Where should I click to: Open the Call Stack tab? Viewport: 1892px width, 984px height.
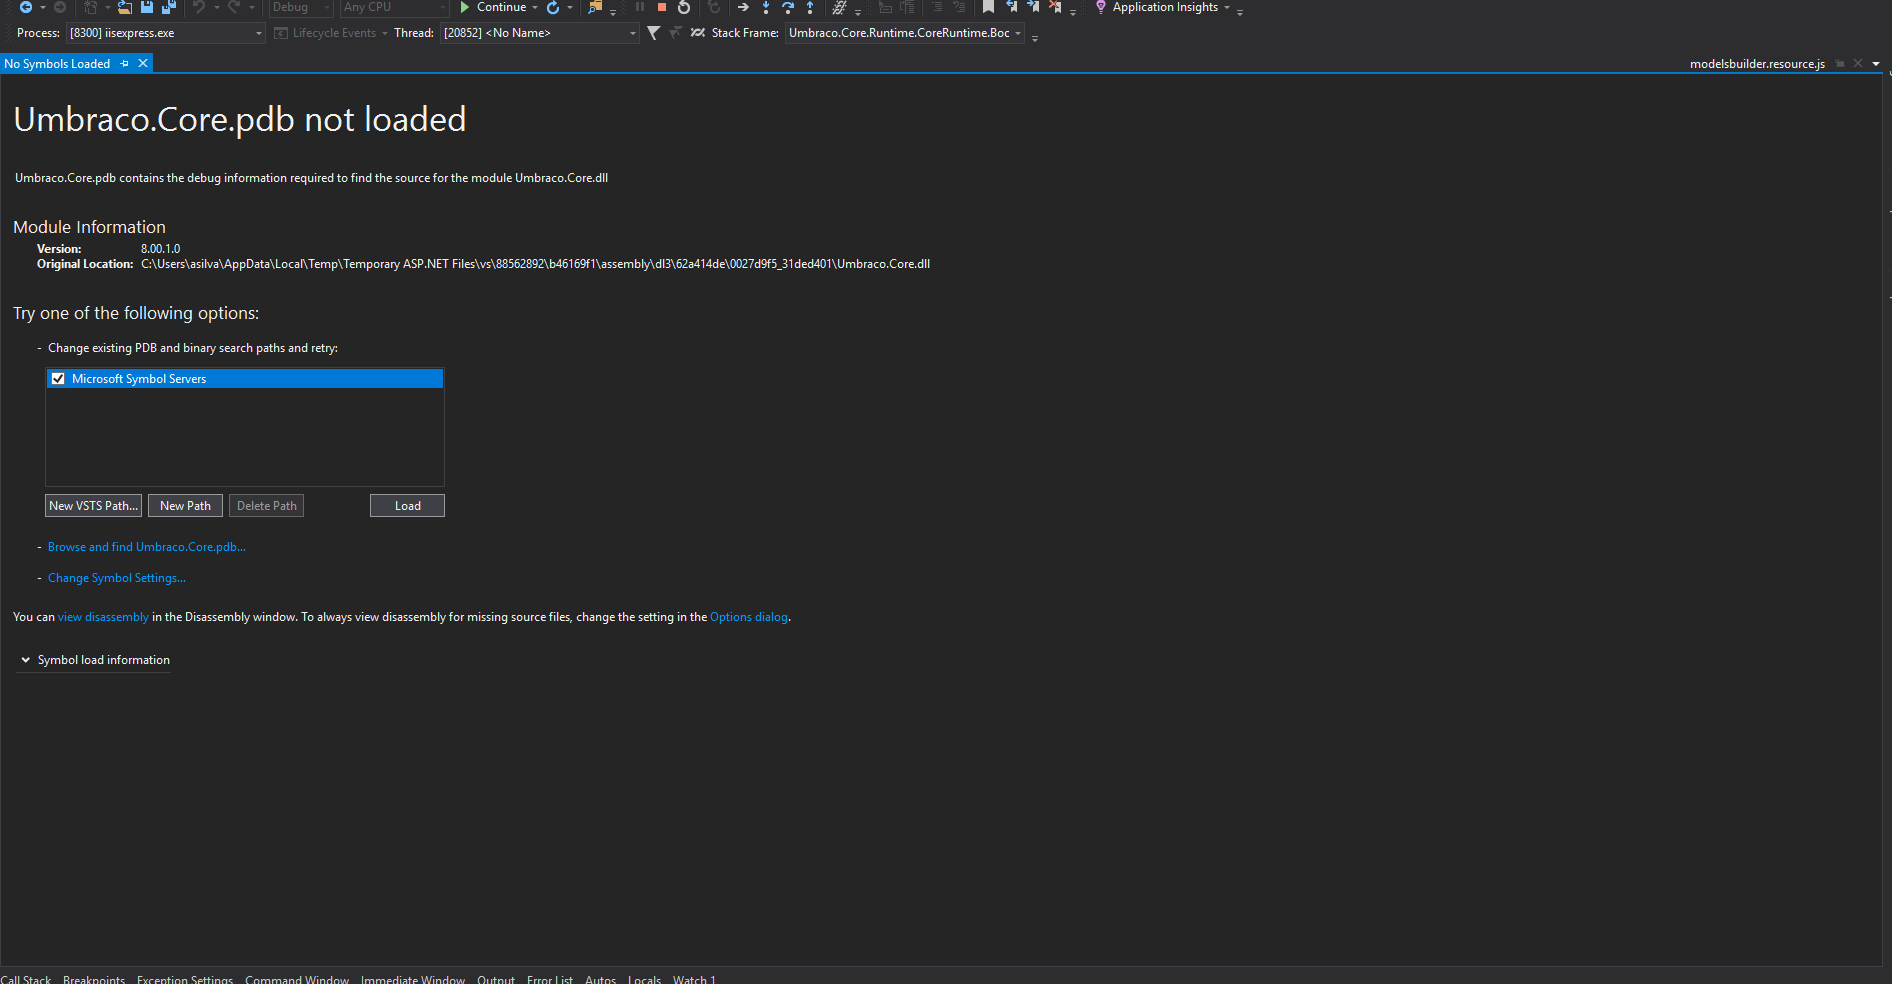tap(26, 980)
